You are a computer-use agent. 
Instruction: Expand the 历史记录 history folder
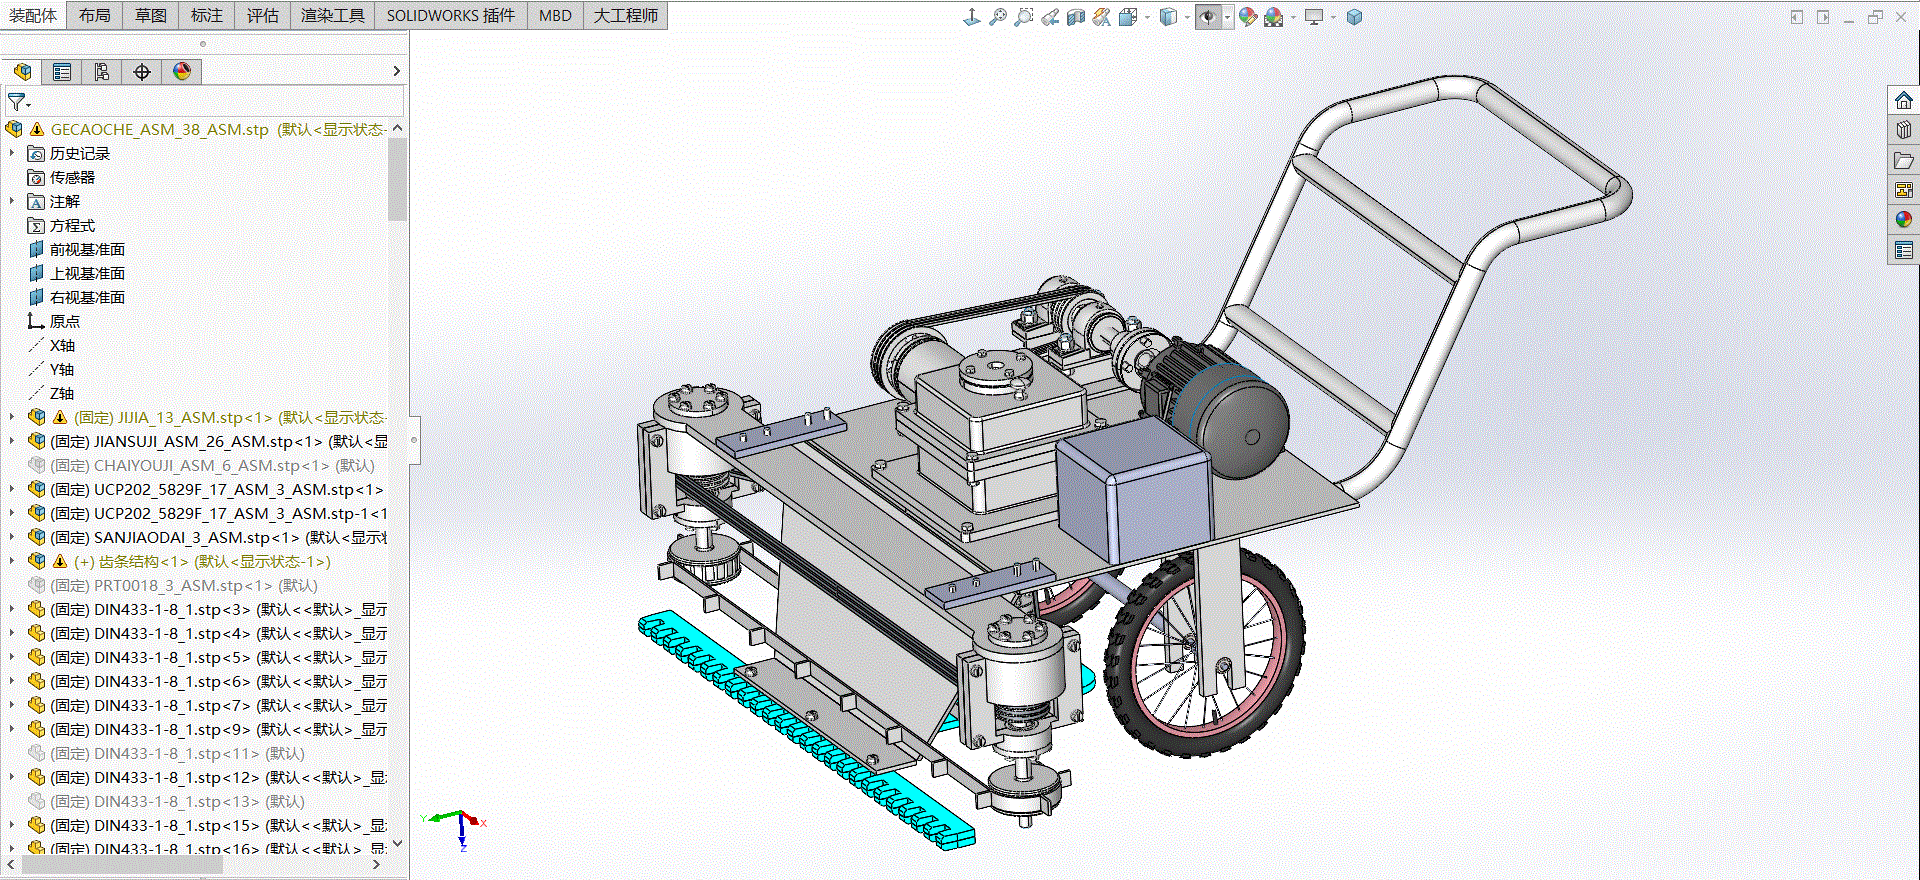tap(12, 153)
